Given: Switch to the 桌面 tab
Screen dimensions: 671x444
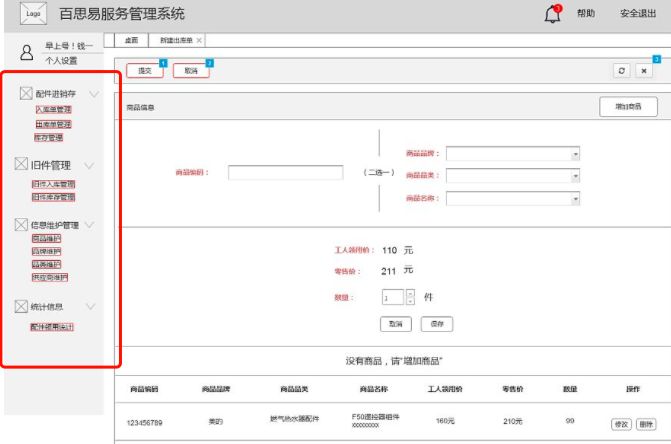Looking at the screenshot, I should click(131, 40).
